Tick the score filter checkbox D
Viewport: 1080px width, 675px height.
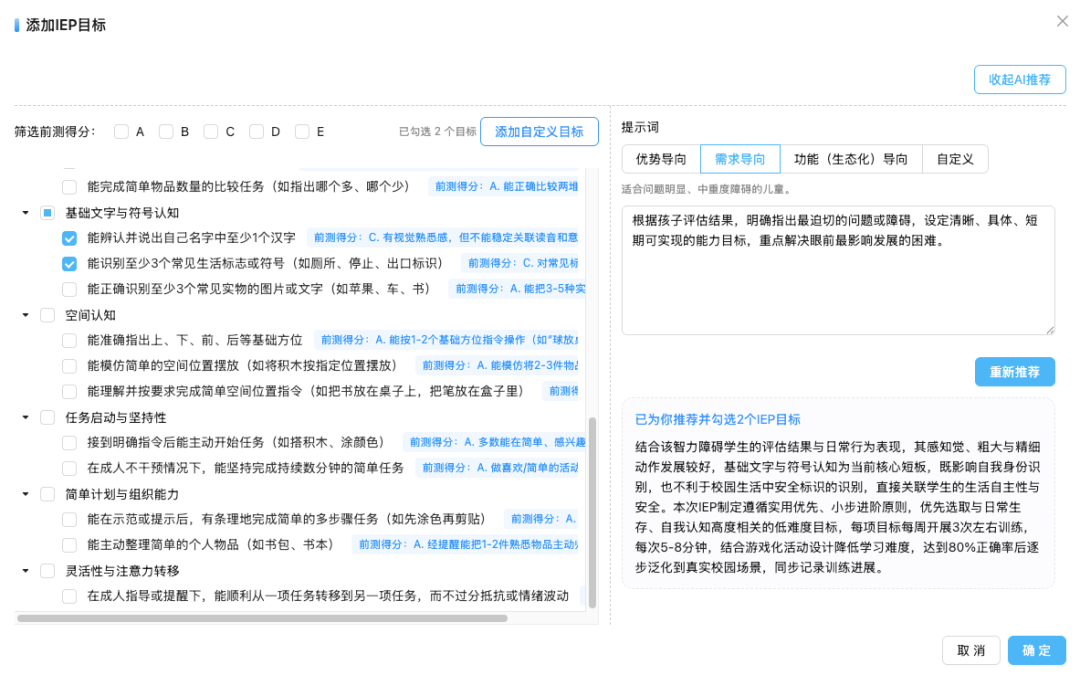tap(256, 132)
